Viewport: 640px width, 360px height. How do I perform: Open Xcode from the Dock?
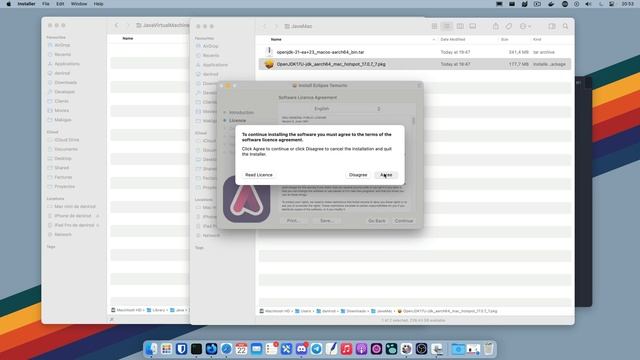286,349
